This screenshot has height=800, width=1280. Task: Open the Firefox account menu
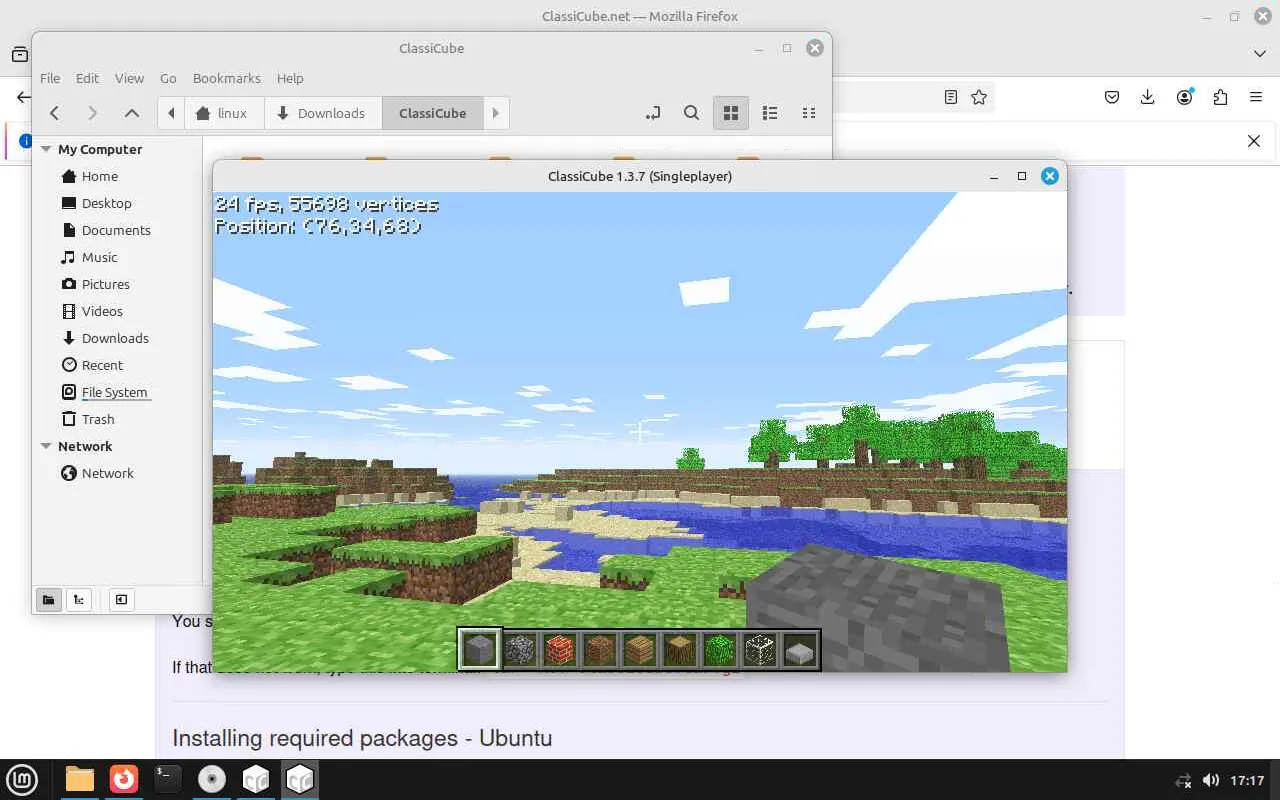tap(1184, 97)
